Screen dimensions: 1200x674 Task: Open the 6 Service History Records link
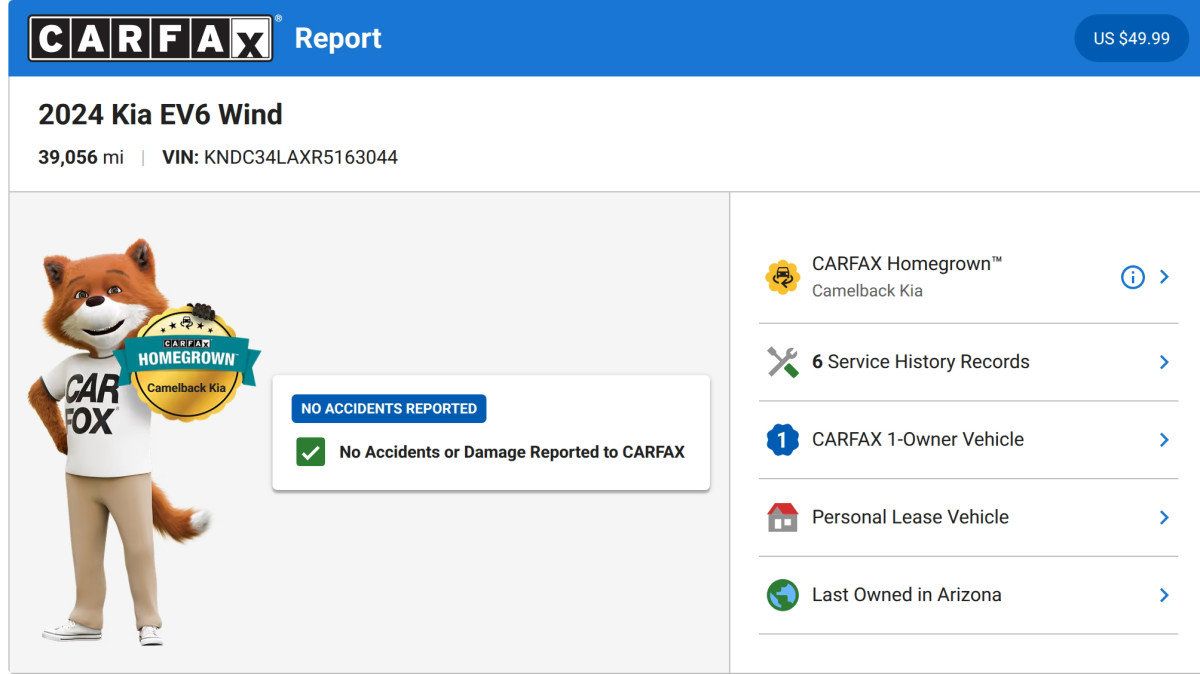(920, 362)
